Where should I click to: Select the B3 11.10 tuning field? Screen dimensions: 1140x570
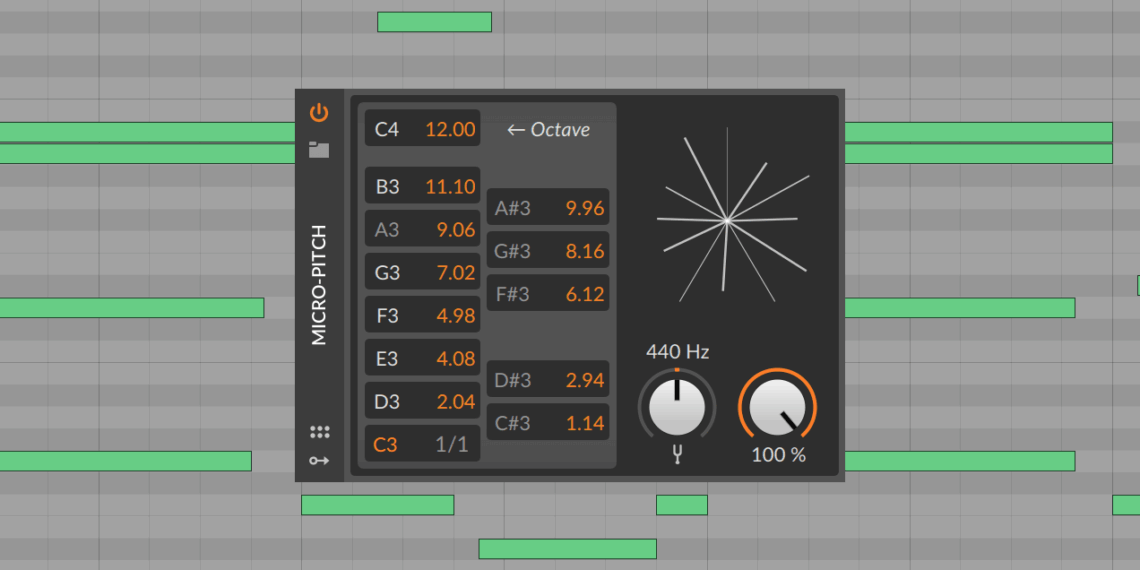pos(422,186)
